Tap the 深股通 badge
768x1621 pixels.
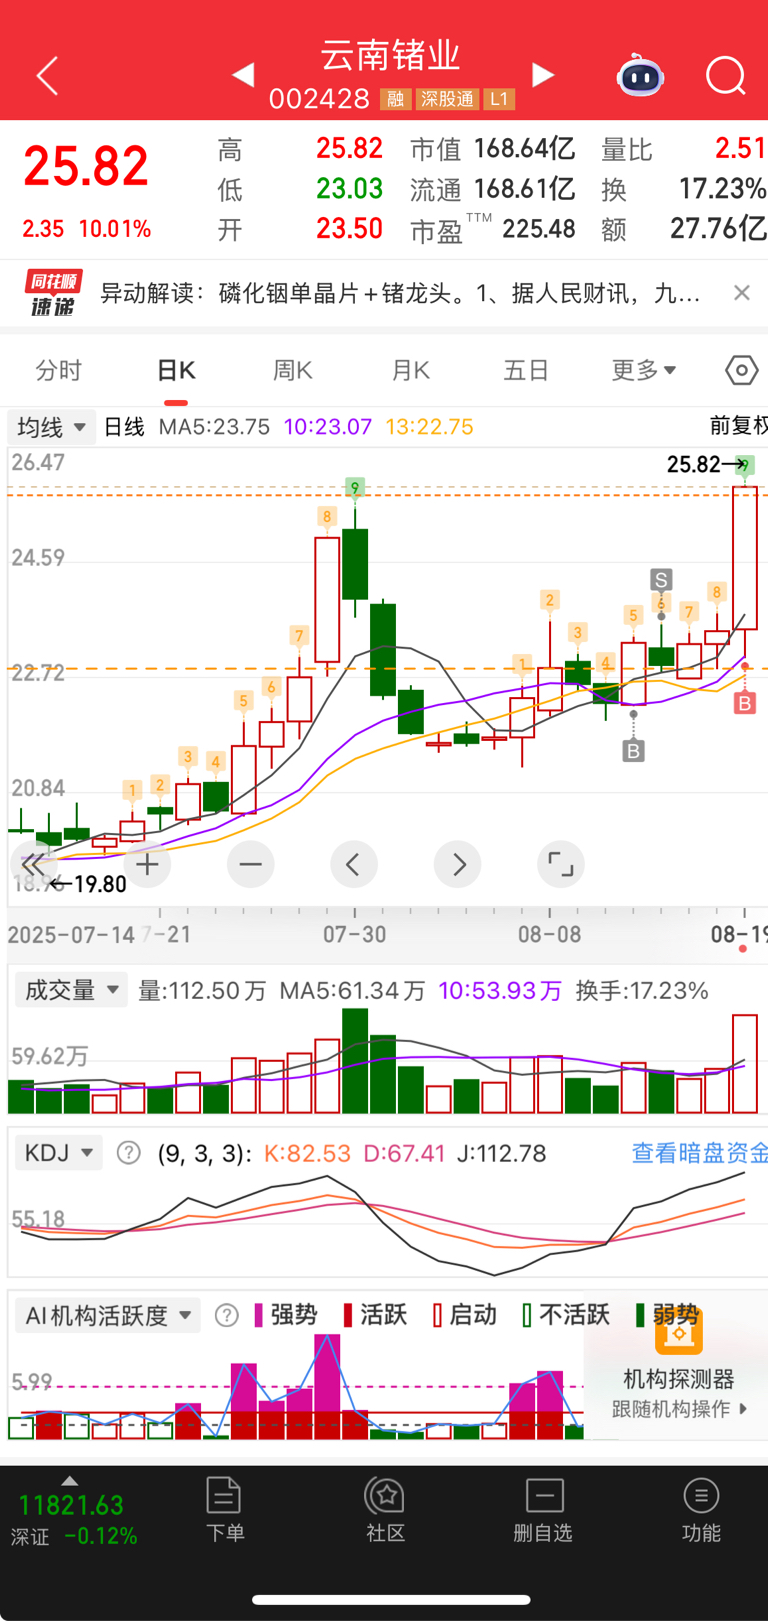[x=447, y=99]
